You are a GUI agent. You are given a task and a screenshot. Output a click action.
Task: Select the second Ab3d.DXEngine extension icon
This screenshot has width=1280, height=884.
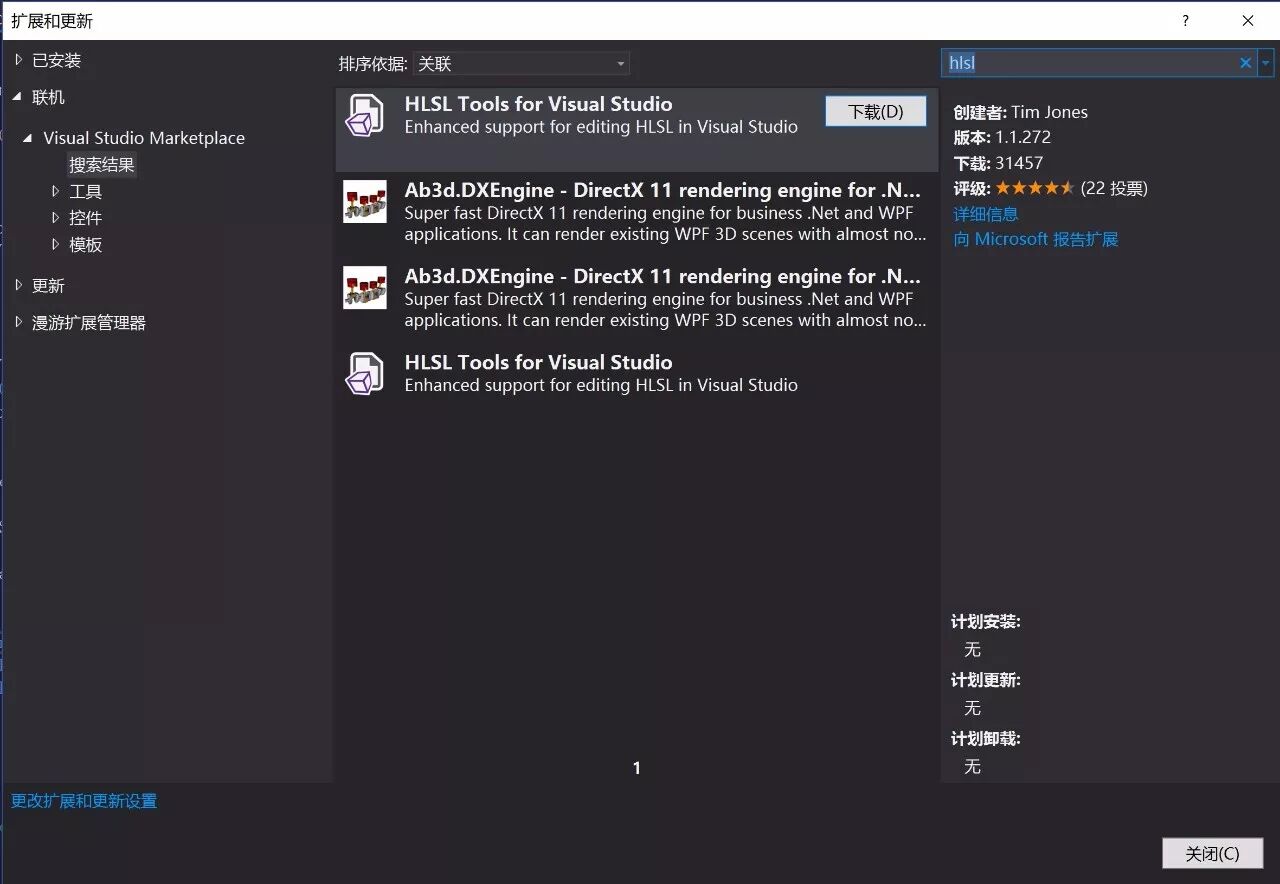pyautogui.click(x=364, y=287)
